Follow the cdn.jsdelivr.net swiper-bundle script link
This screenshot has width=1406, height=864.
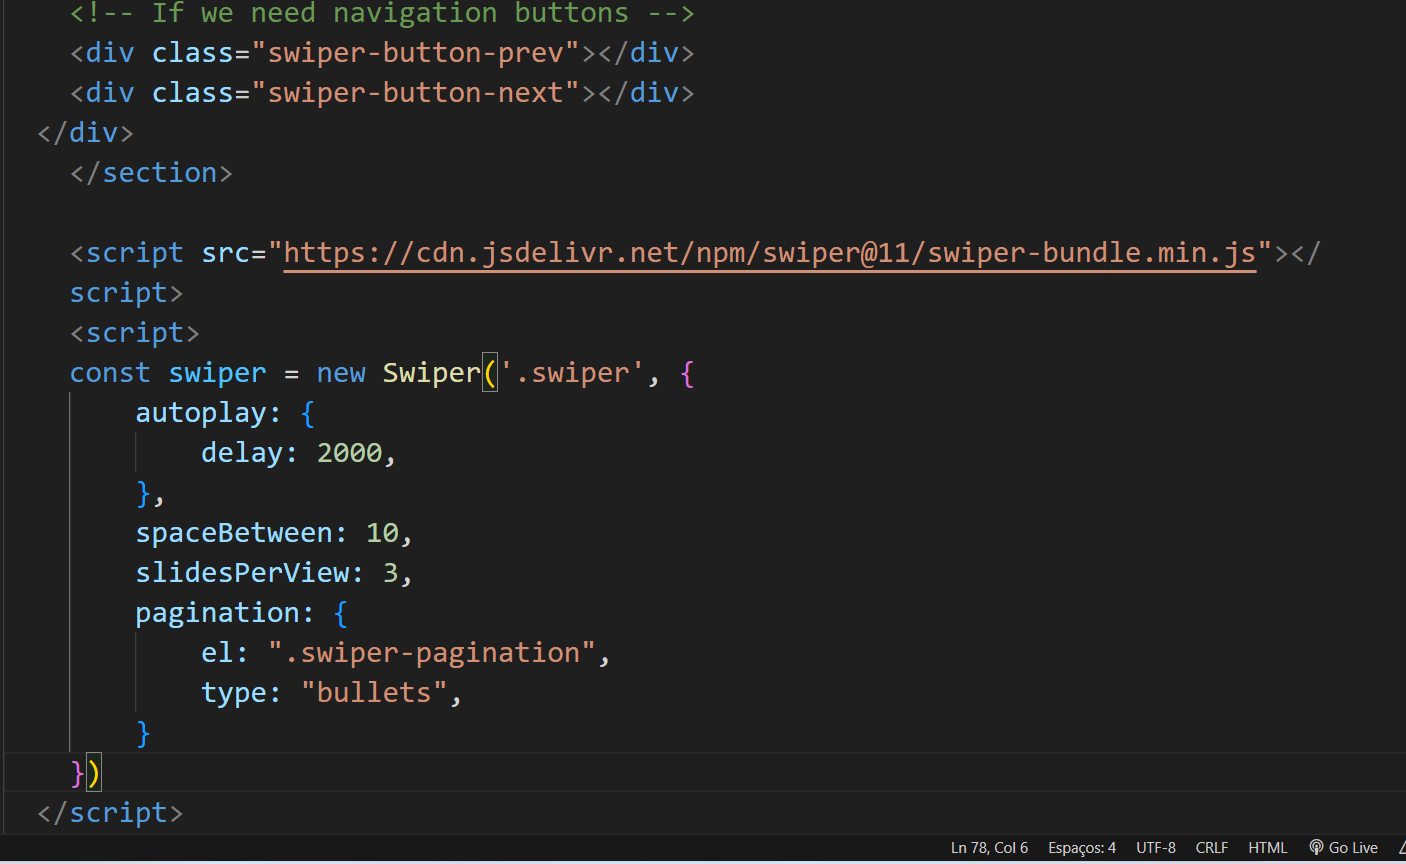click(x=770, y=253)
